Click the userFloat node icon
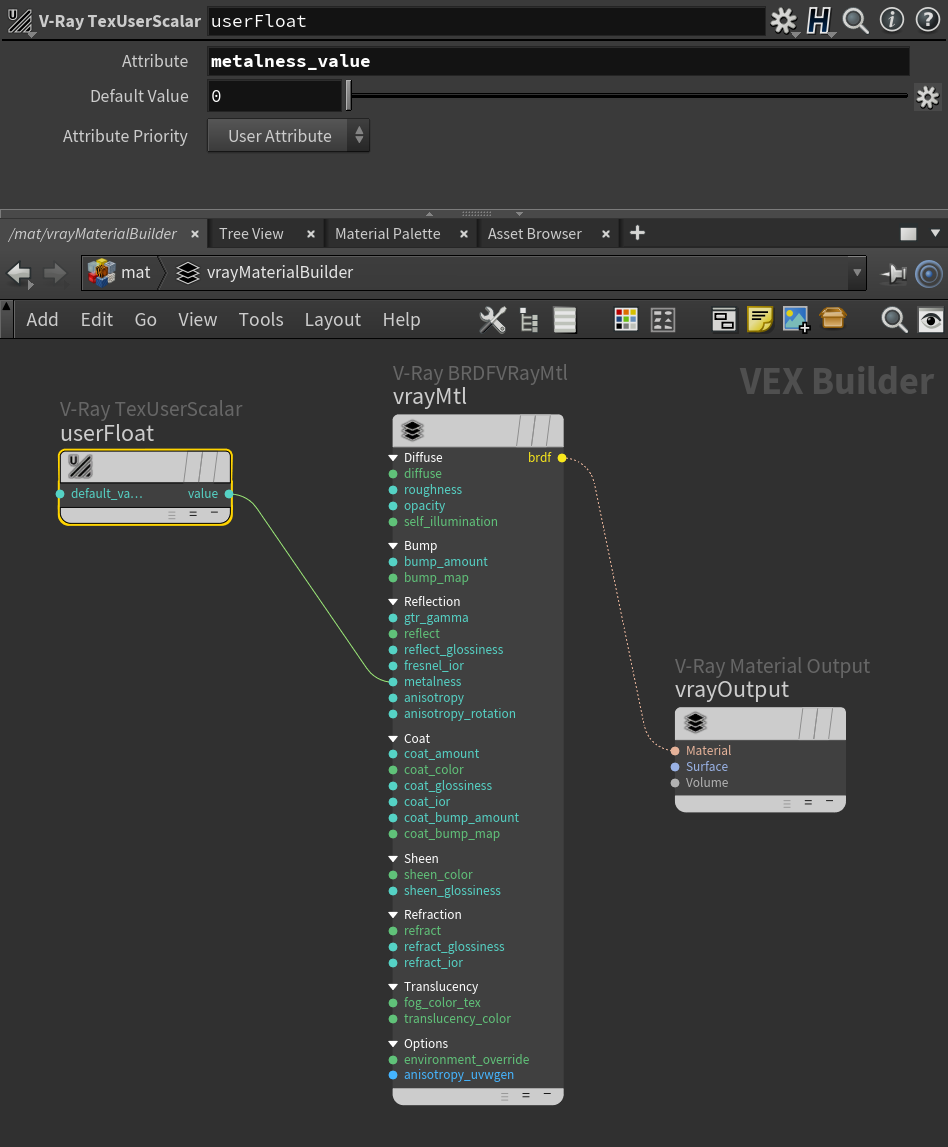Screen dimensions: 948x1147 (x=80, y=466)
